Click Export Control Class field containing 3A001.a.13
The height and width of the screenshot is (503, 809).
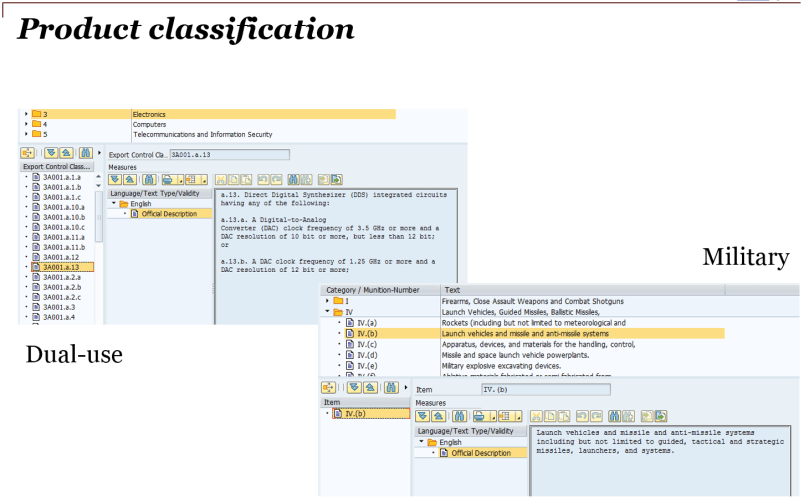click(x=230, y=154)
